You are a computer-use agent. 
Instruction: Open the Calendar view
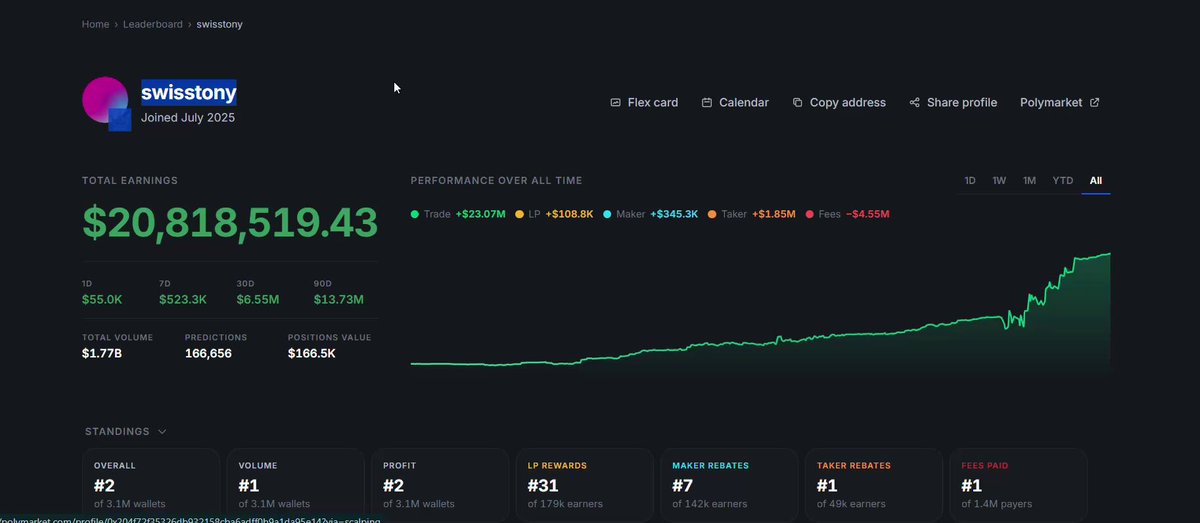click(x=735, y=102)
